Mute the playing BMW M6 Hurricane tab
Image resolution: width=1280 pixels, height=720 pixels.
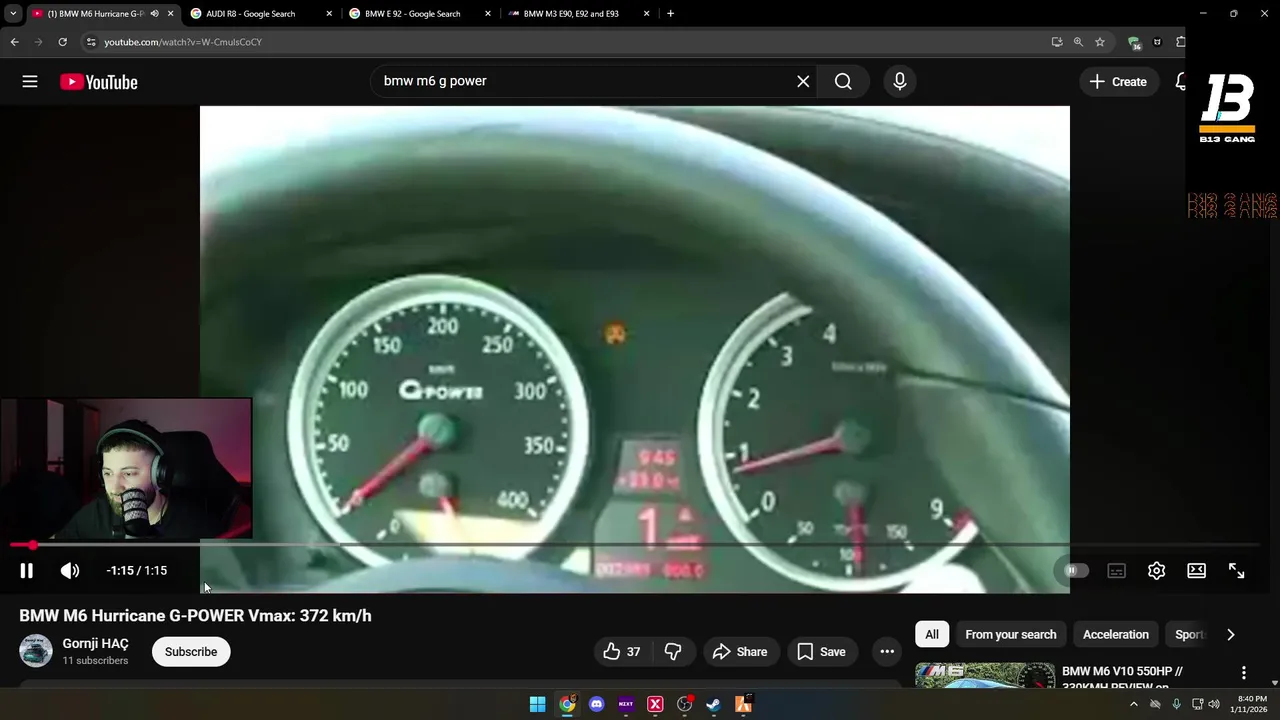[x=154, y=14]
